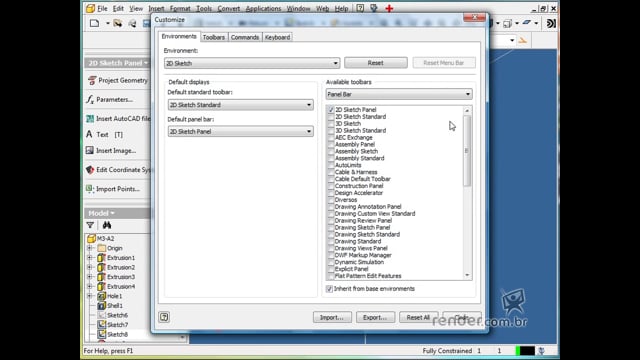Click the Import... button
This screenshot has width=640, height=360.
tap(332, 317)
